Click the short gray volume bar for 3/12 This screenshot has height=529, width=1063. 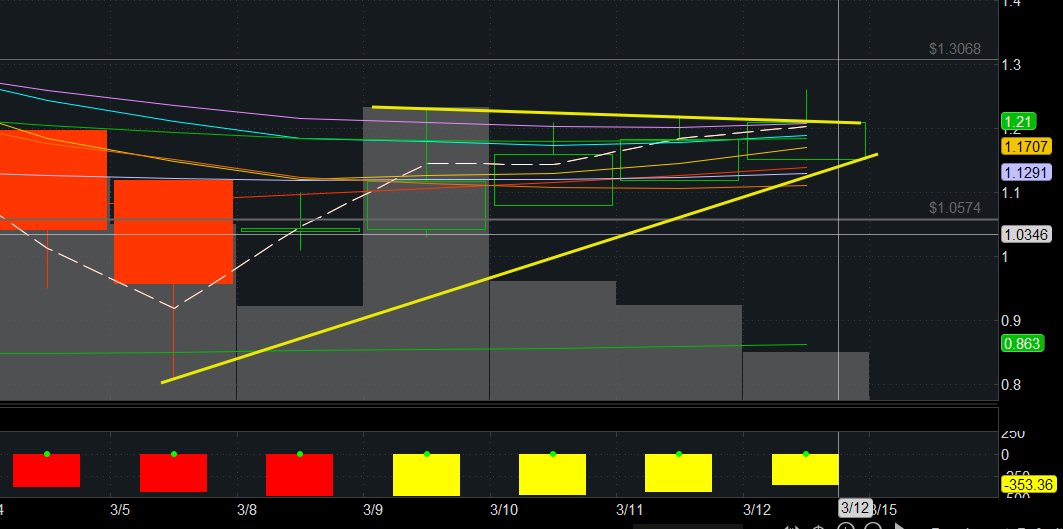tap(806, 376)
